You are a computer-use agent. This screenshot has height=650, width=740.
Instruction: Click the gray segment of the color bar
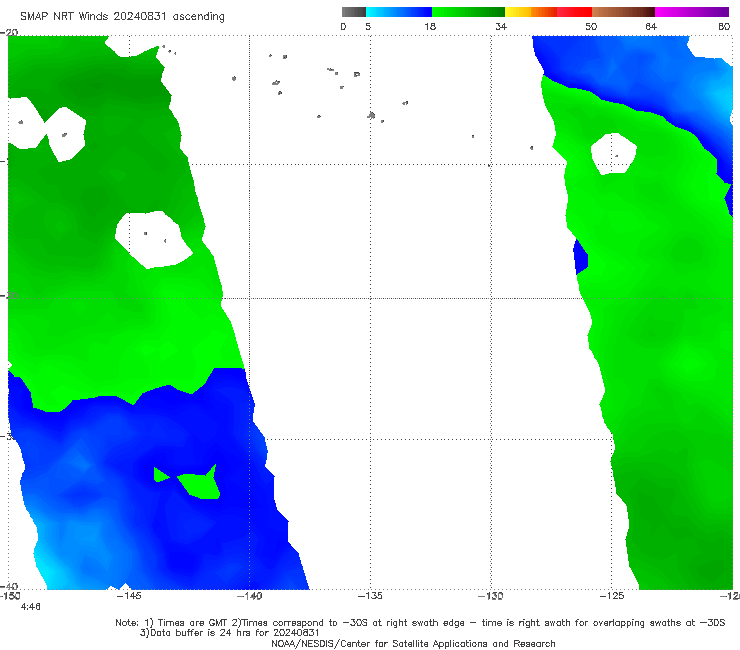[353, 12]
